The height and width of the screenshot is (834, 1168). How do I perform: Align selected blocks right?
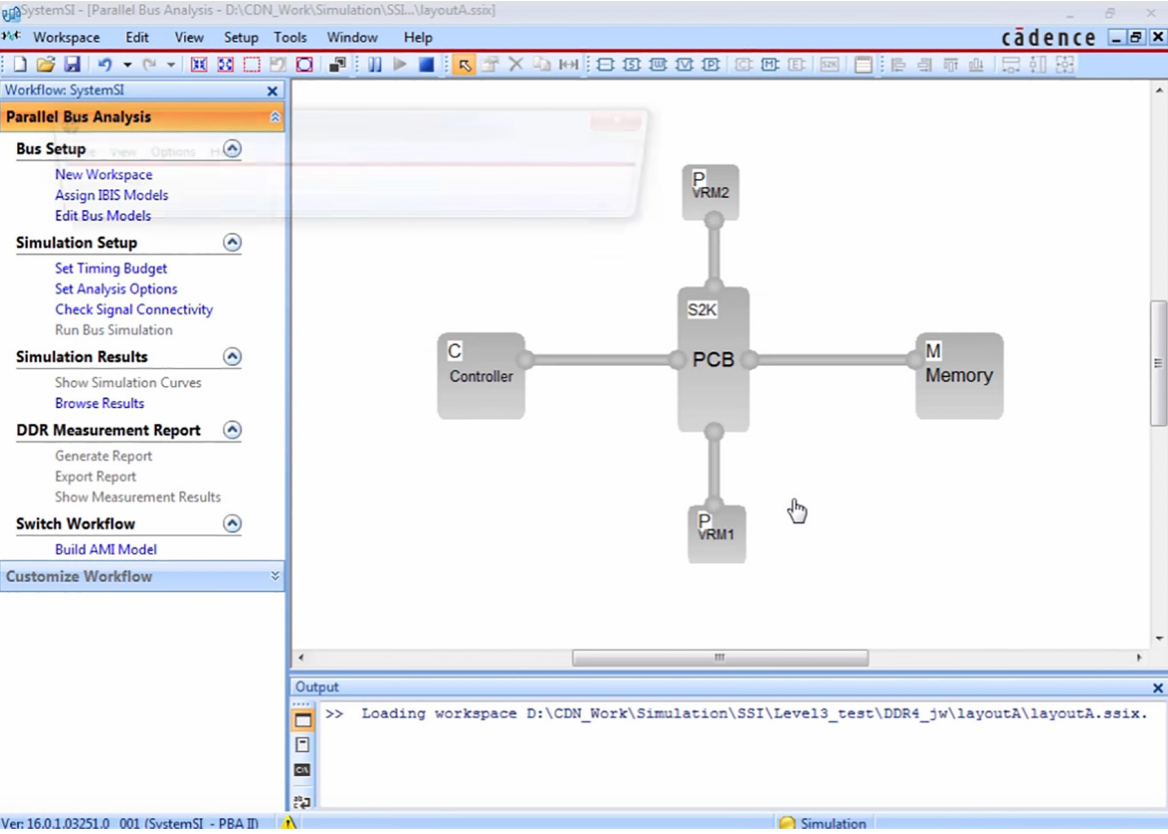(924, 65)
